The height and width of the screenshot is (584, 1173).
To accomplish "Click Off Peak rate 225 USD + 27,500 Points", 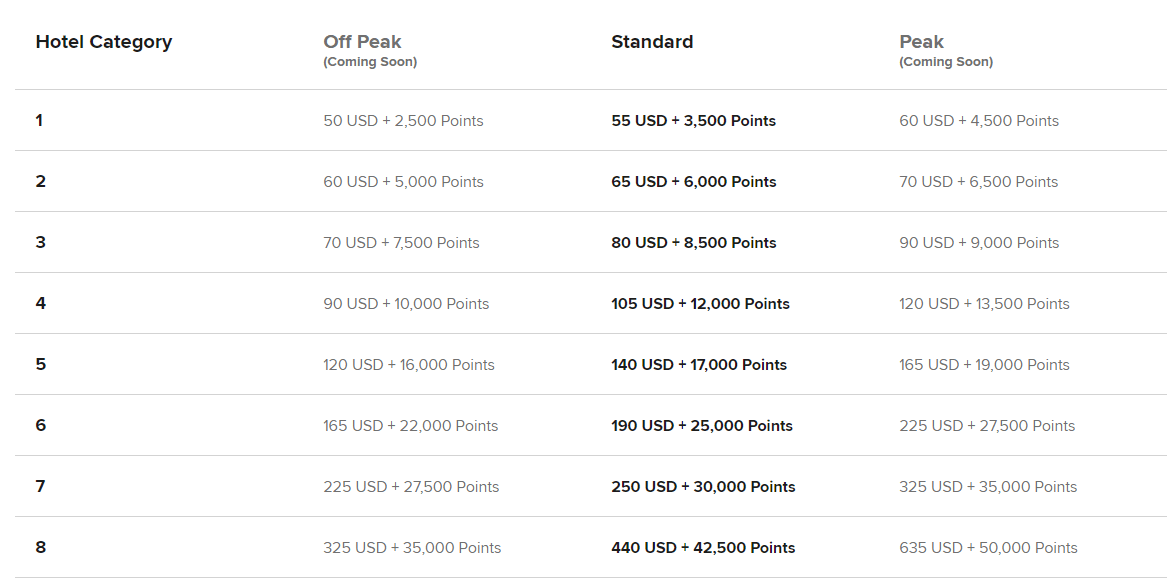I will [x=411, y=487].
